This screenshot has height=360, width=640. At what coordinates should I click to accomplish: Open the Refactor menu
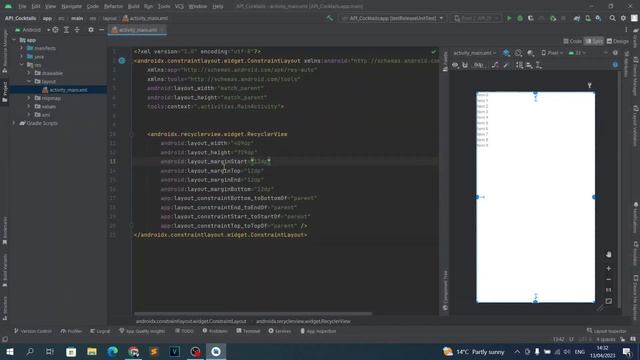(x=113, y=6)
